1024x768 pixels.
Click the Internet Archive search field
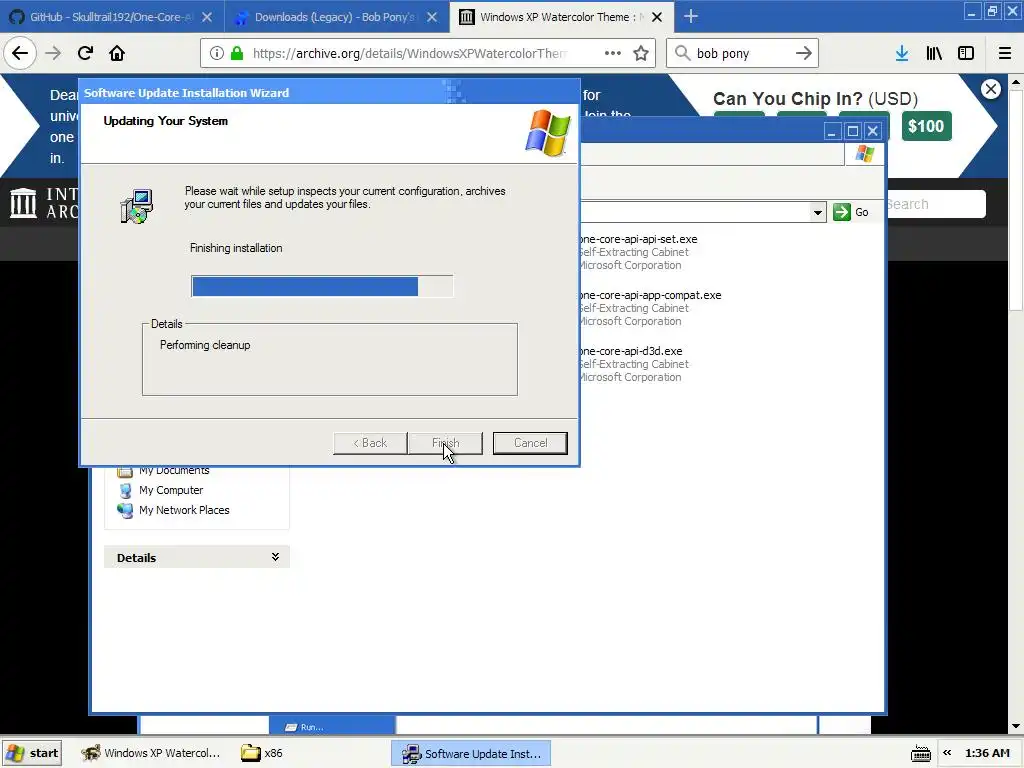(935, 204)
